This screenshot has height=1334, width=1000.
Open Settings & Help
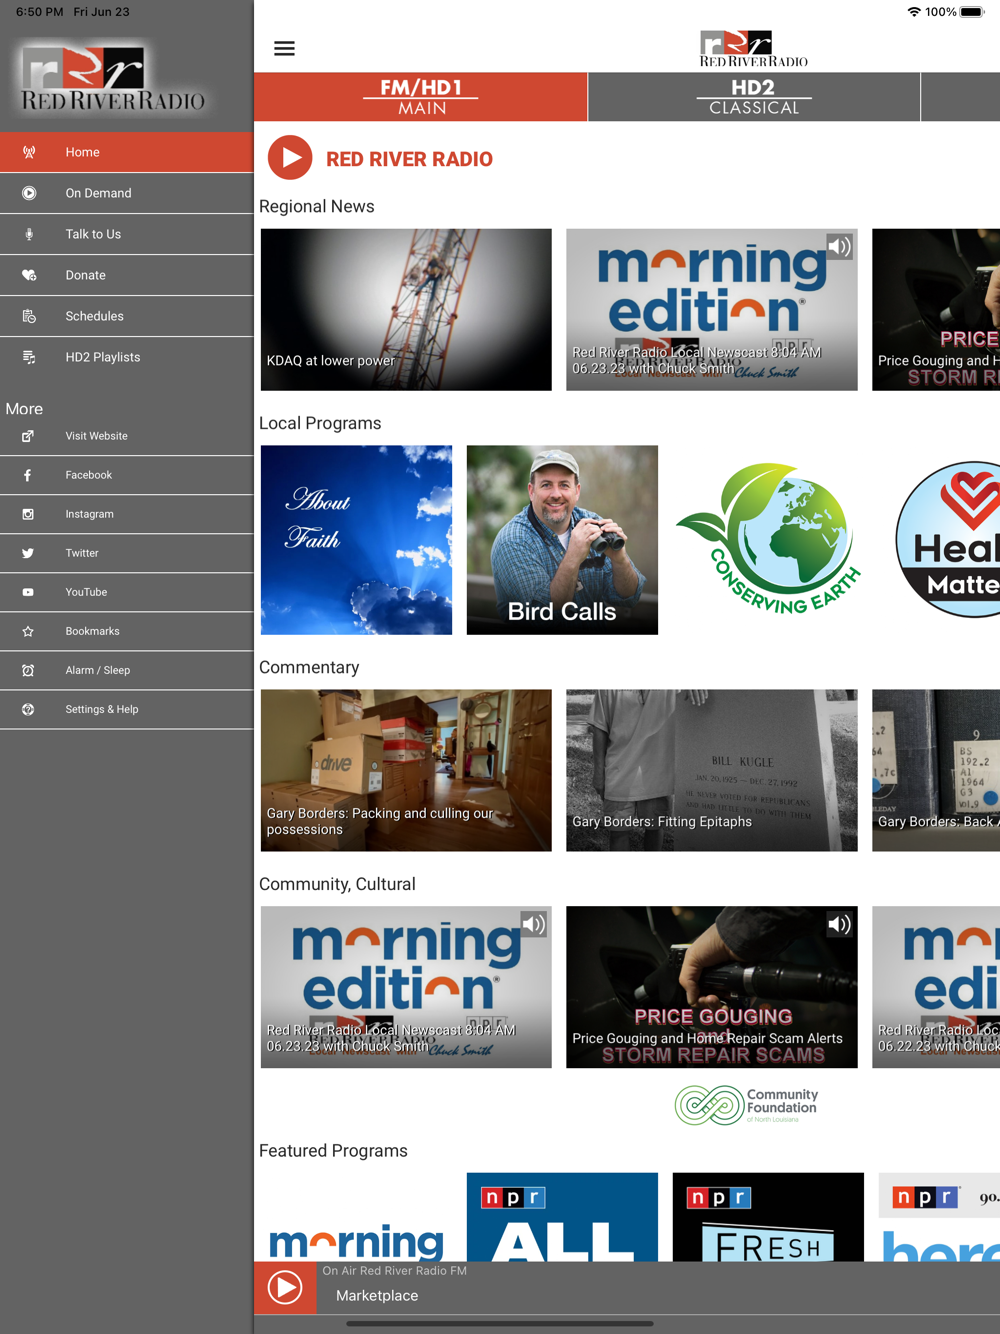126,709
